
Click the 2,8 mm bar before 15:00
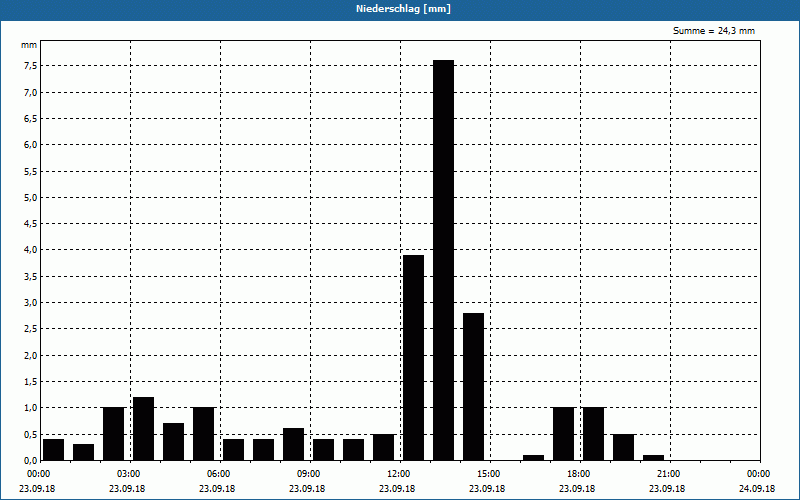tap(473, 387)
